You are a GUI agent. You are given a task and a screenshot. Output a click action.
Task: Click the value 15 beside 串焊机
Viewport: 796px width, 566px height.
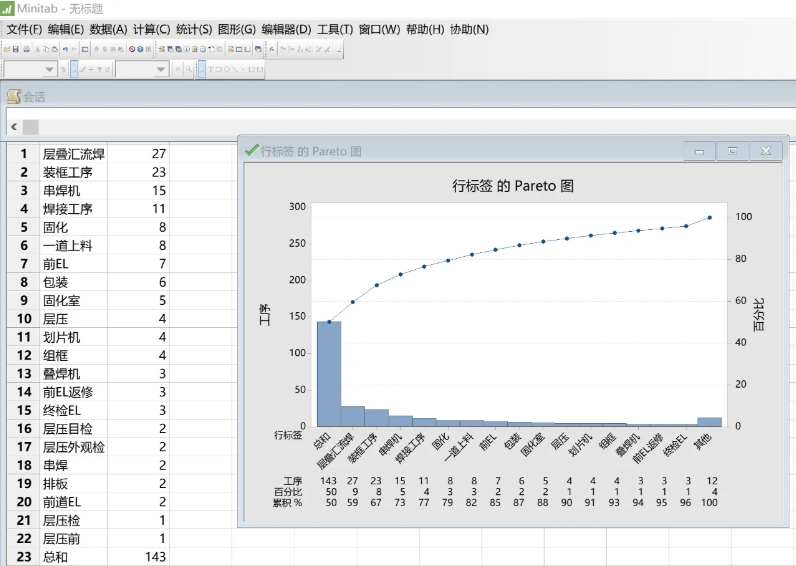(x=158, y=190)
